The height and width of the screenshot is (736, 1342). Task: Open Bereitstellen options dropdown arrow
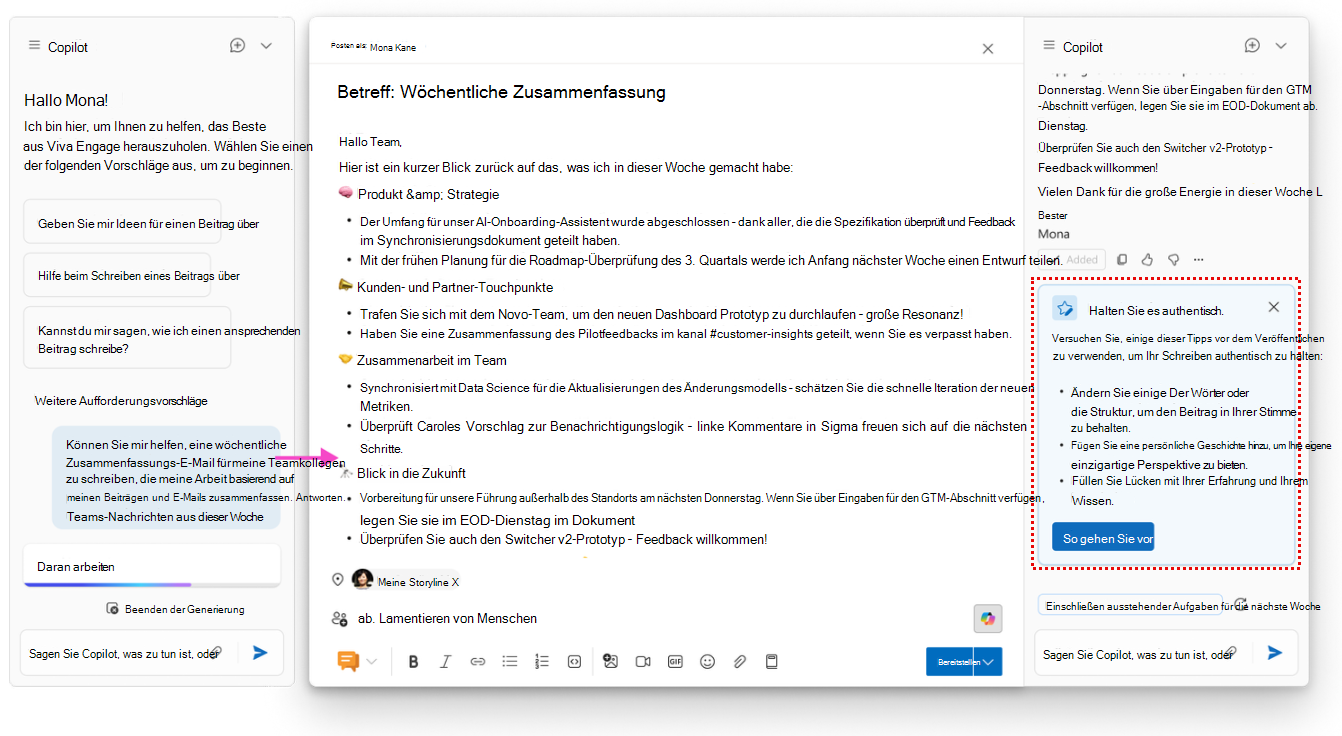click(988, 662)
